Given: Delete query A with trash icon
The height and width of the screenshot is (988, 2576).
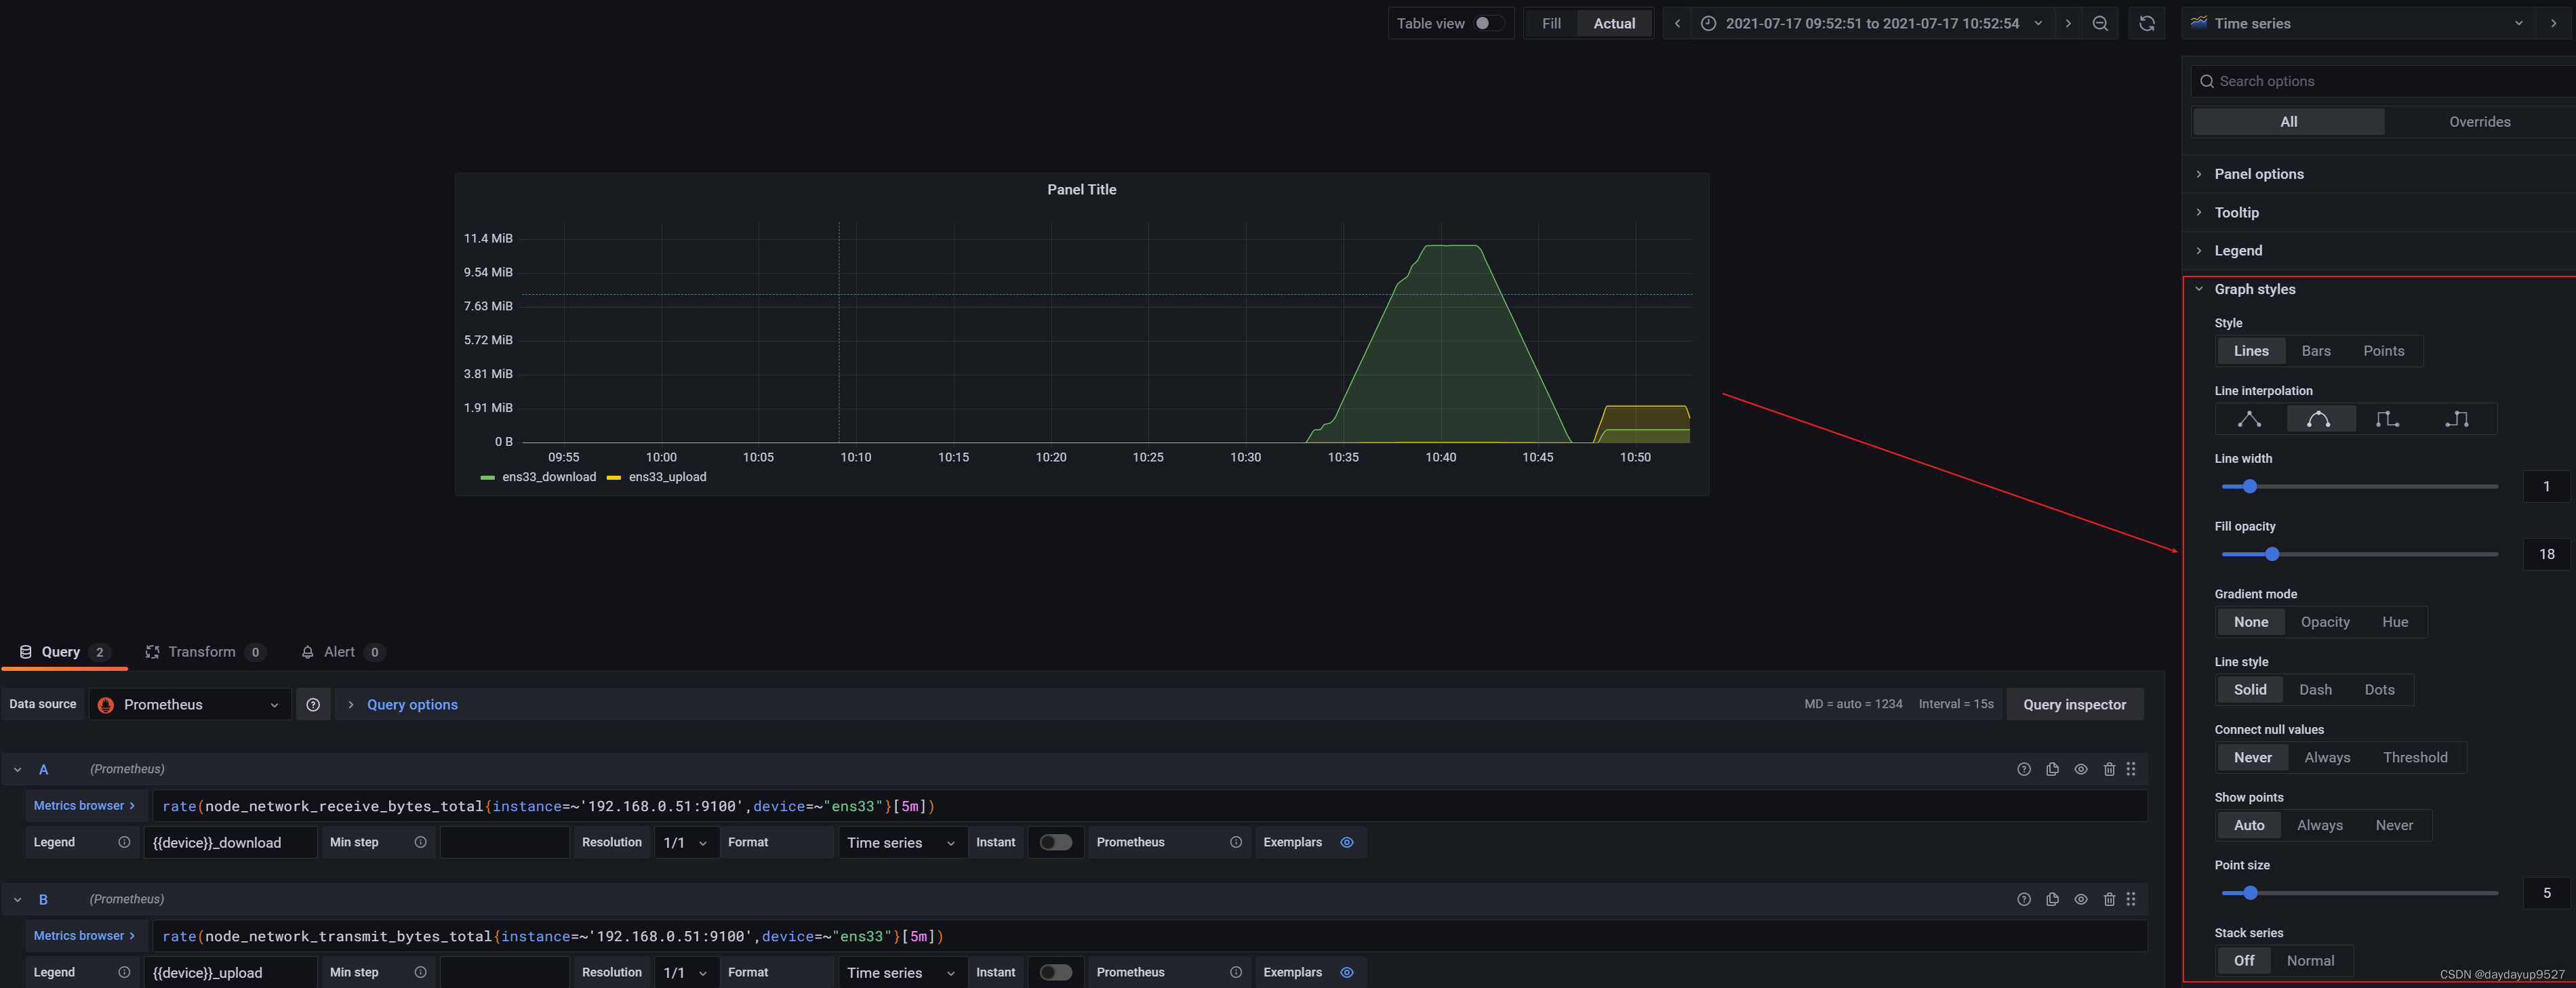Looking at the screenshot, I should [2109, 769].
